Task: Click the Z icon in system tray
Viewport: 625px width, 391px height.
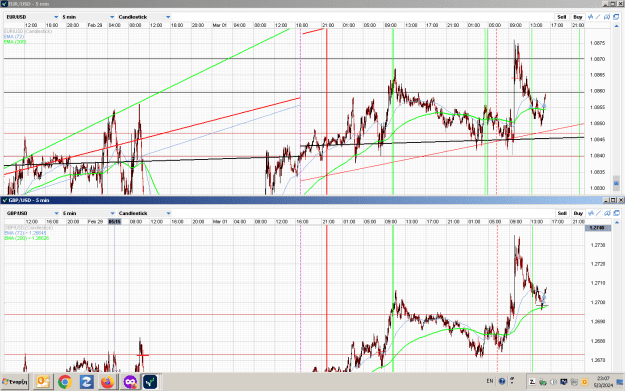Action: (533, 382)
